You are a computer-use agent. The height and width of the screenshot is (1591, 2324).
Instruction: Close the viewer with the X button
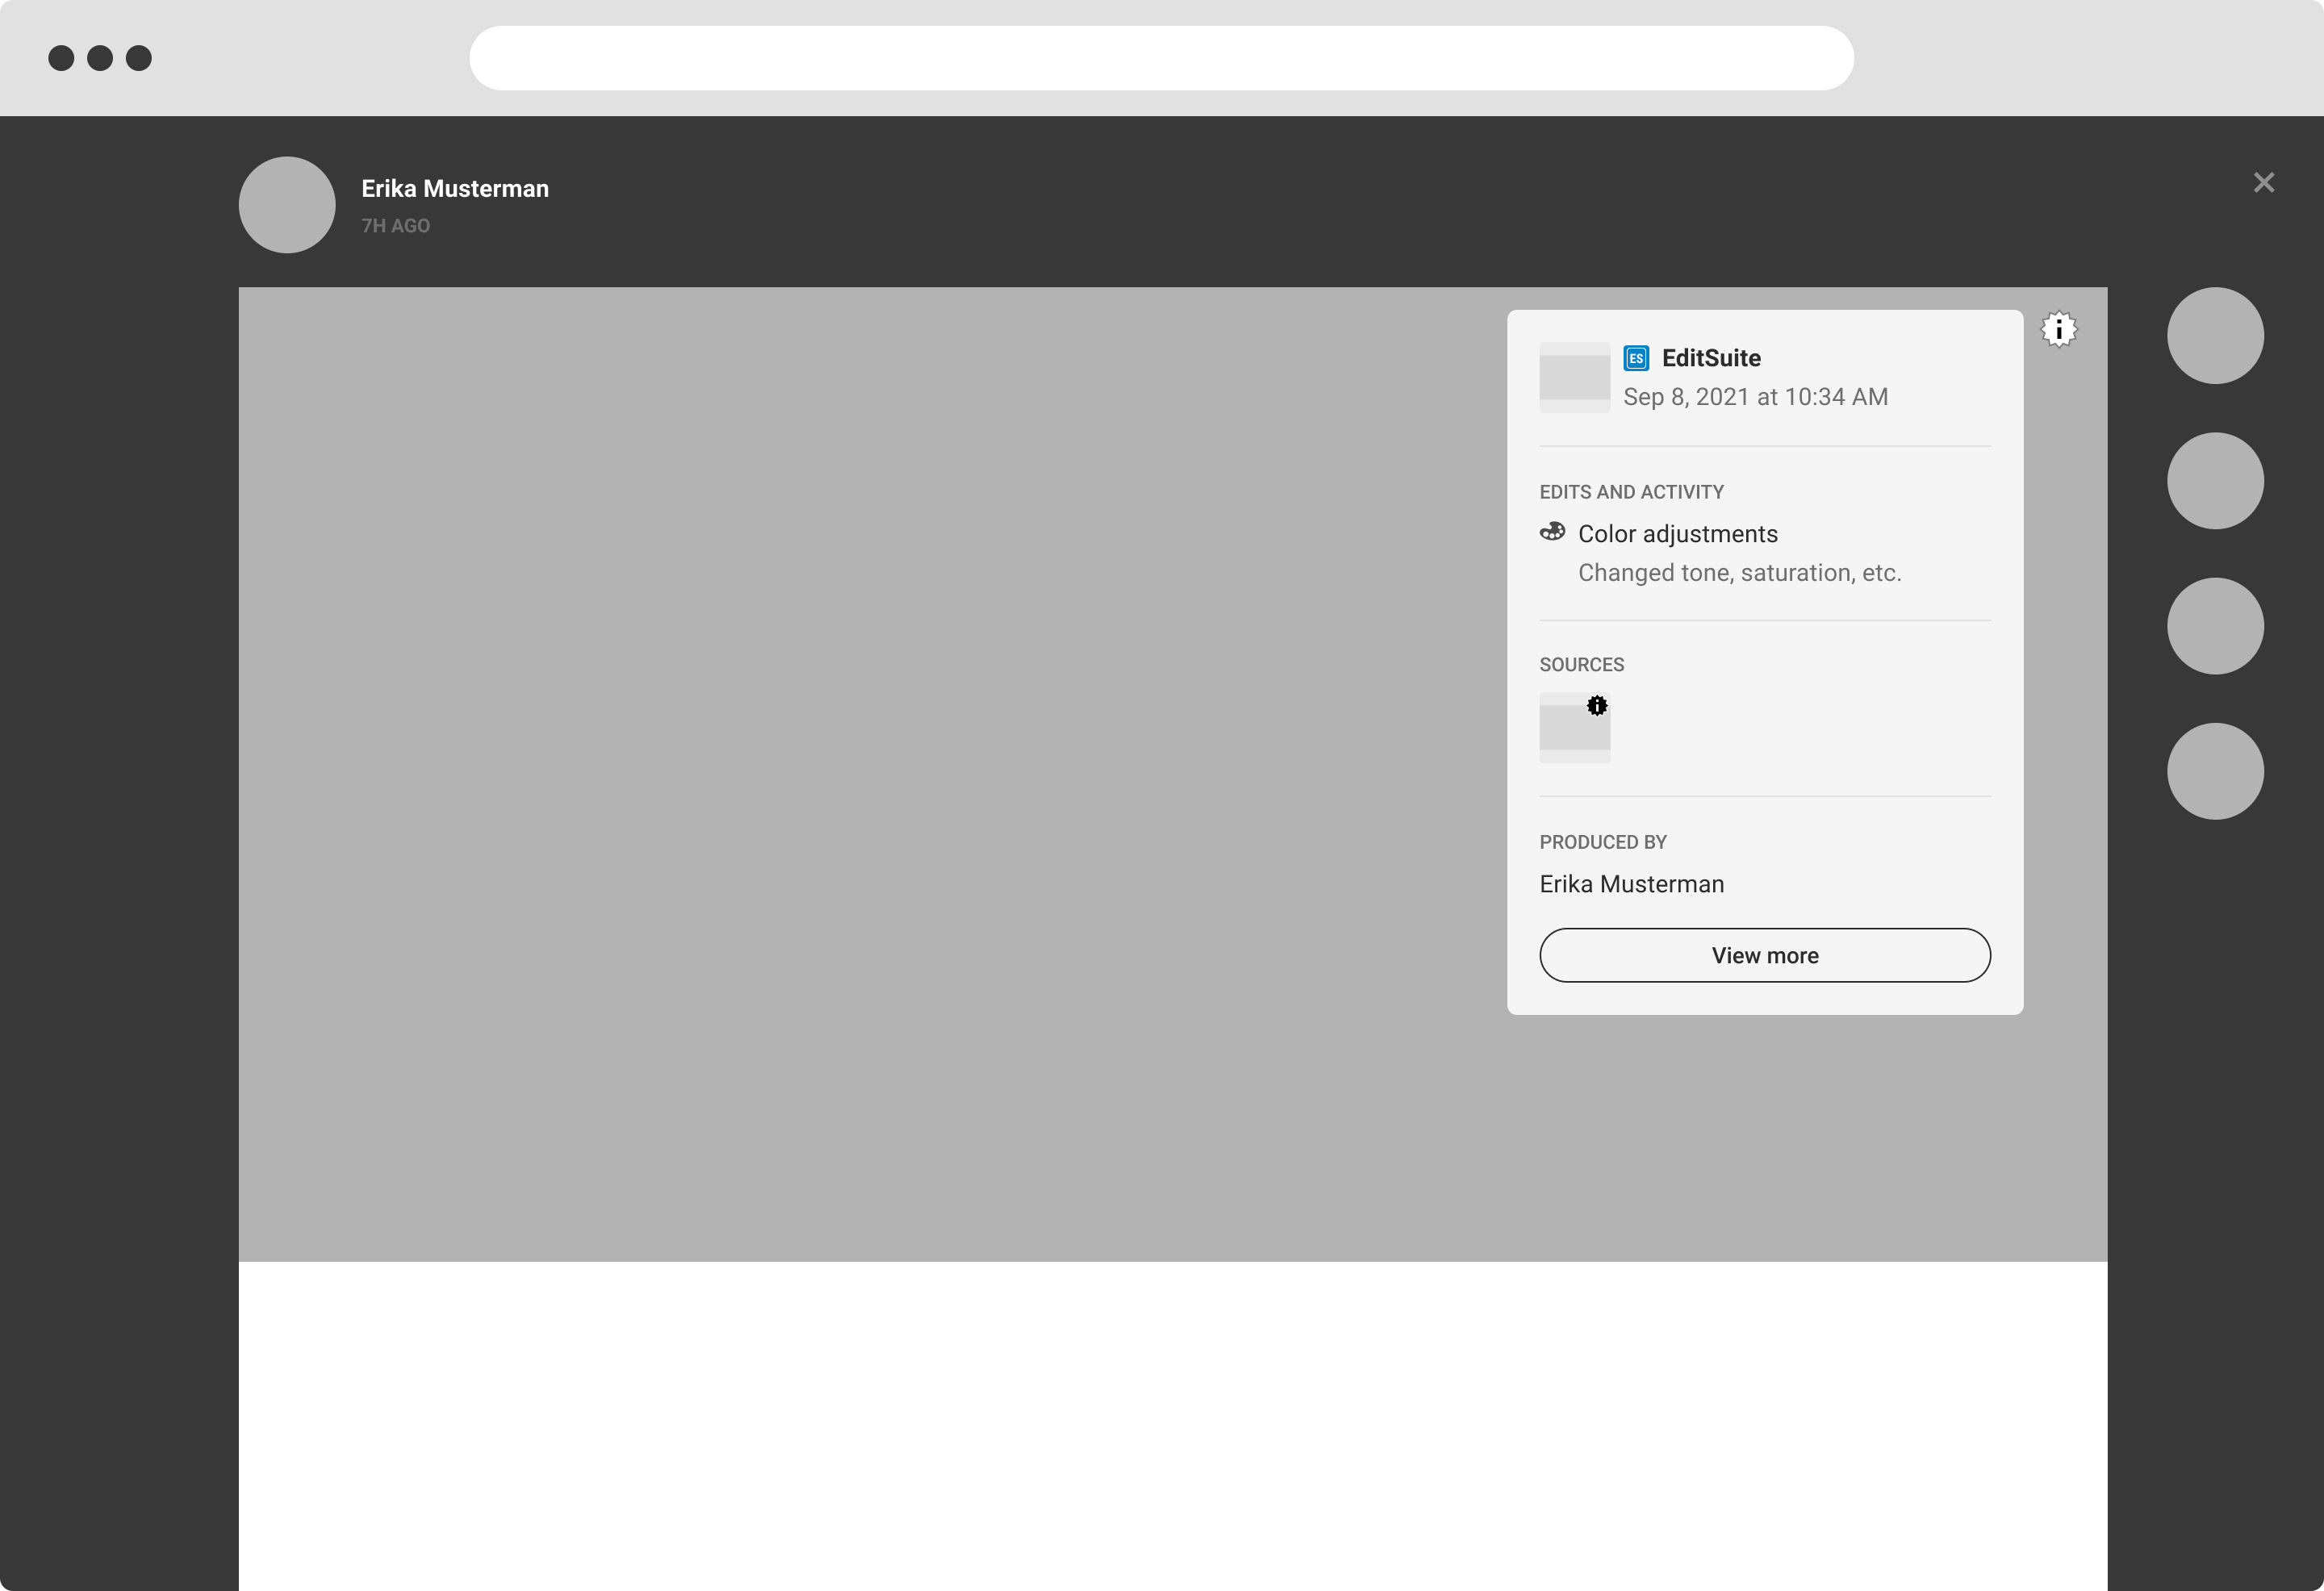pos(2264,183)
